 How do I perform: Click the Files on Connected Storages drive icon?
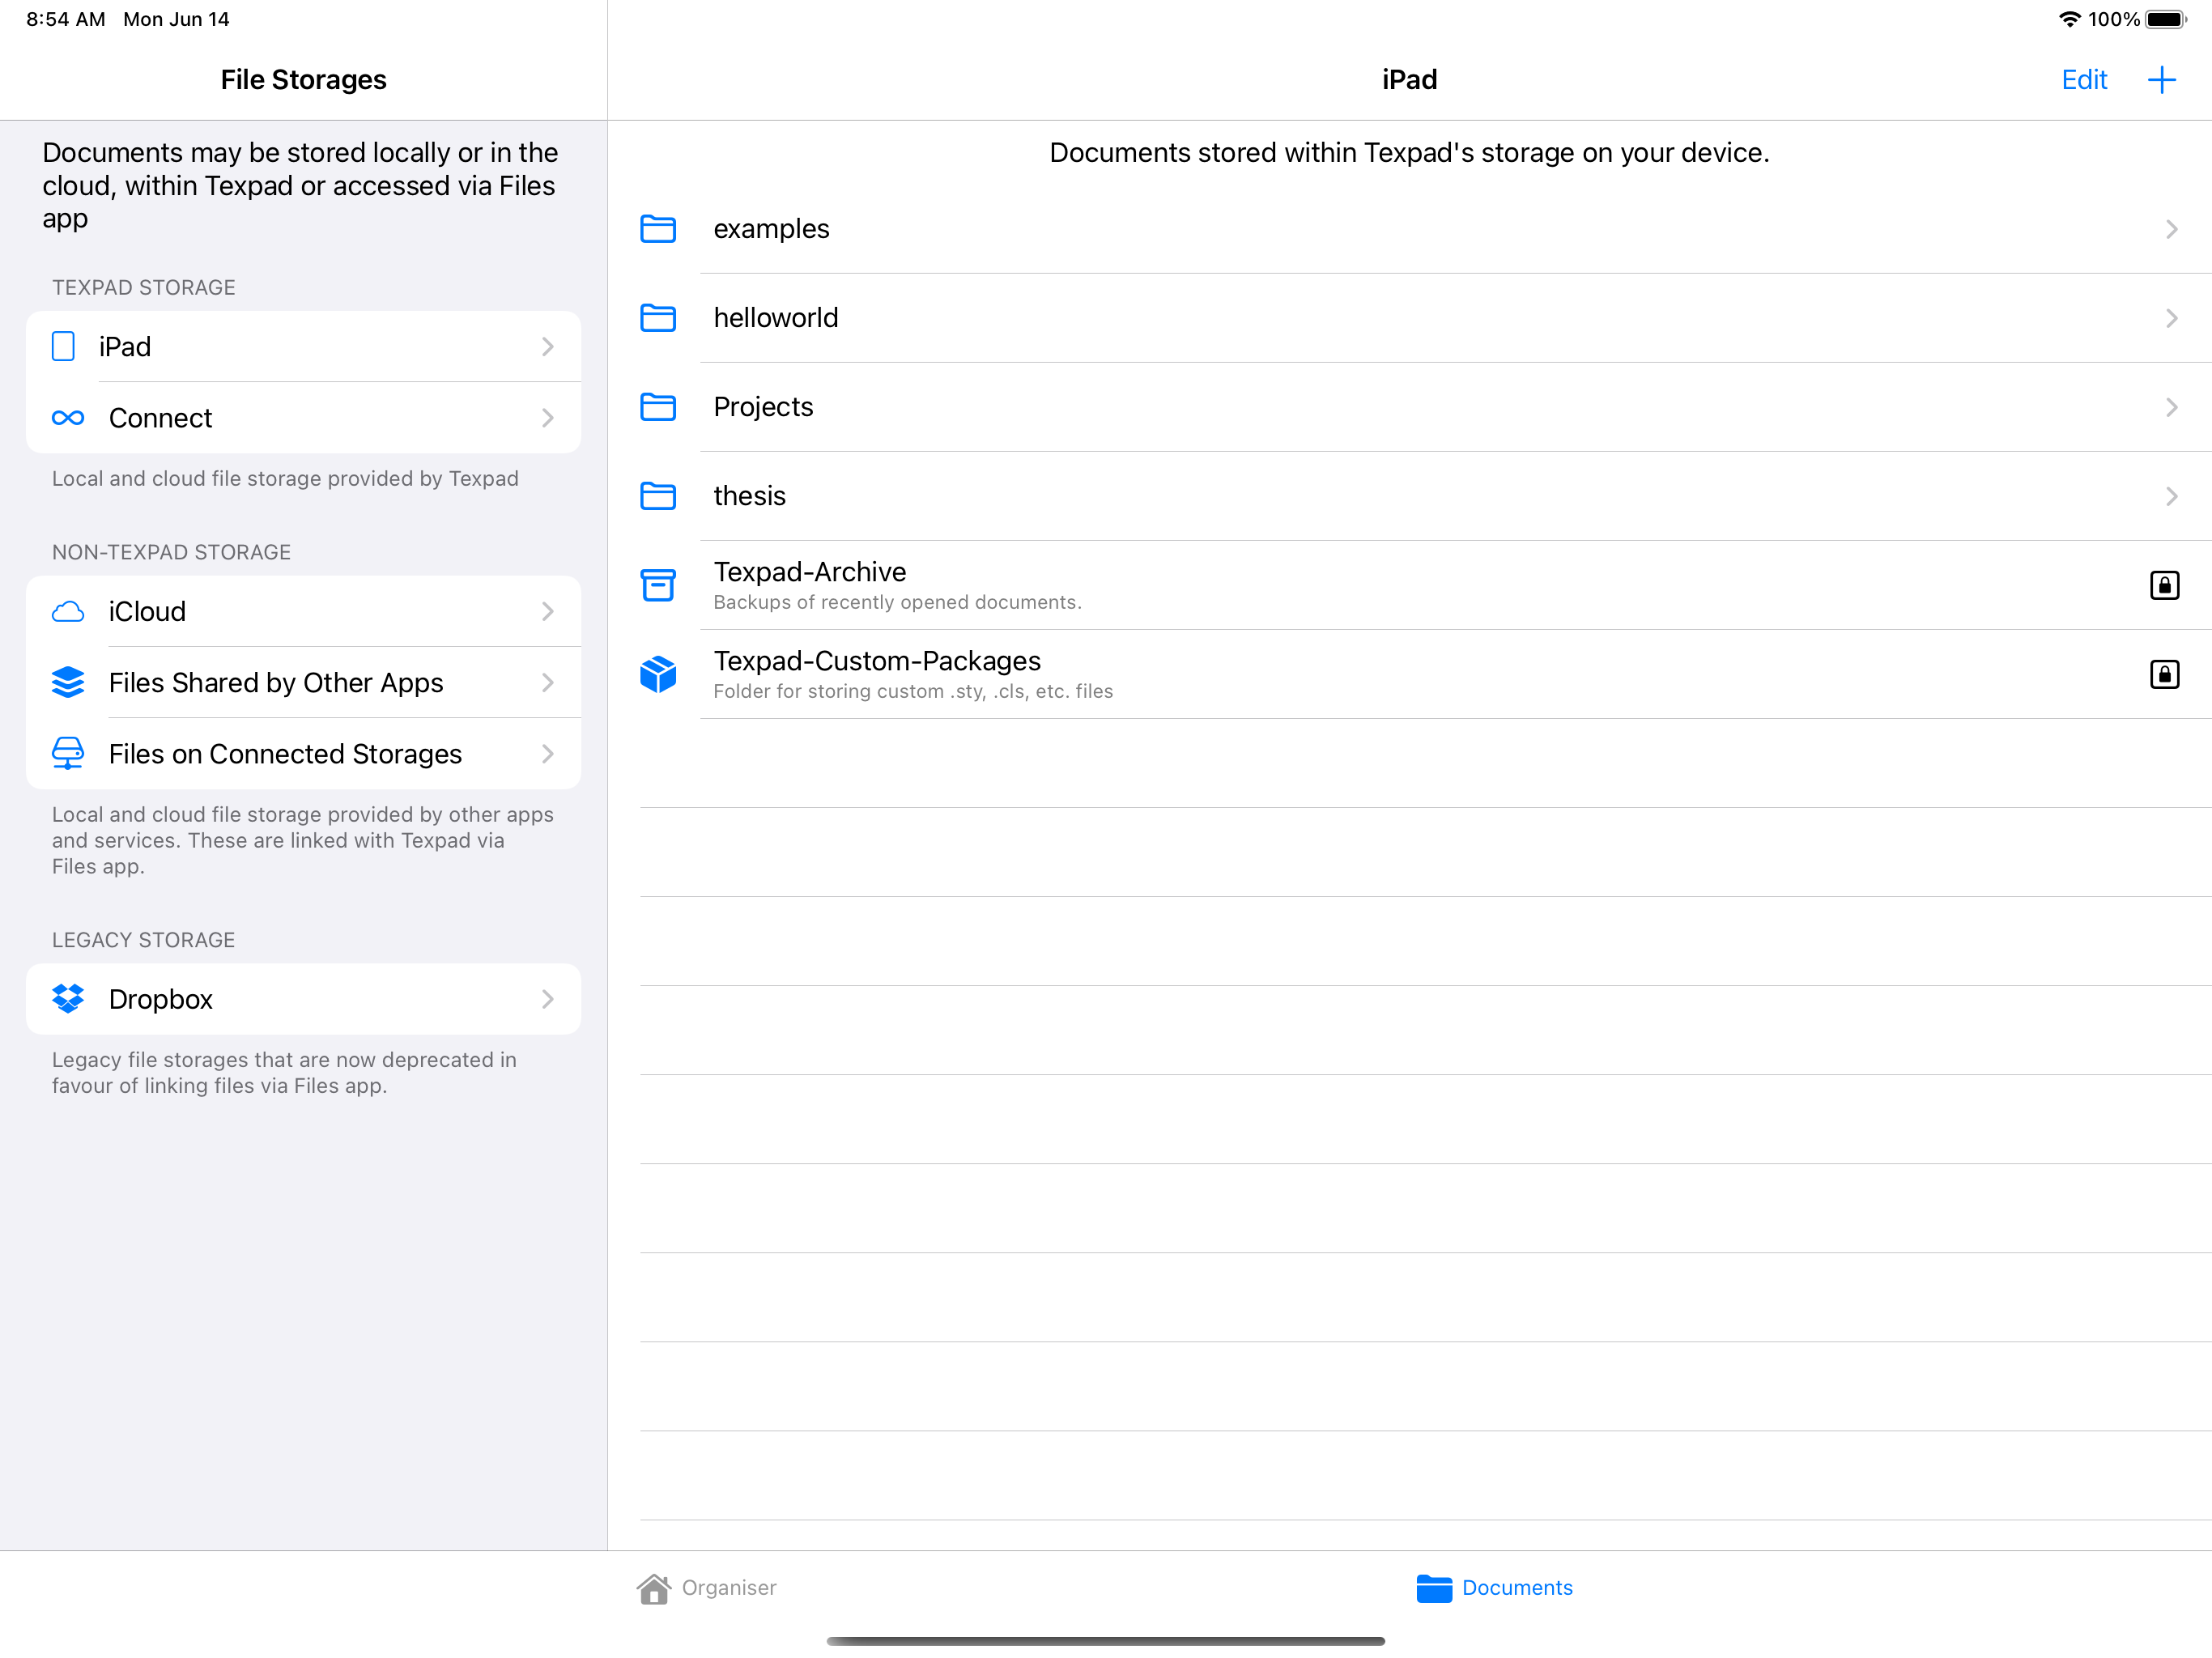68,754
